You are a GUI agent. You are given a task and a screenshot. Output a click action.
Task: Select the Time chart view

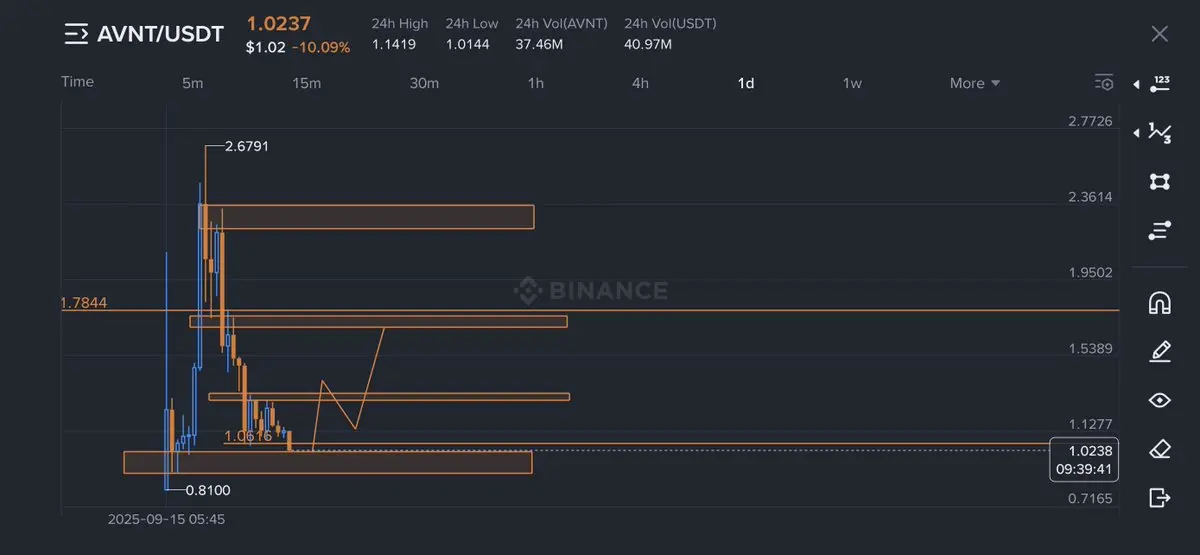77,82
